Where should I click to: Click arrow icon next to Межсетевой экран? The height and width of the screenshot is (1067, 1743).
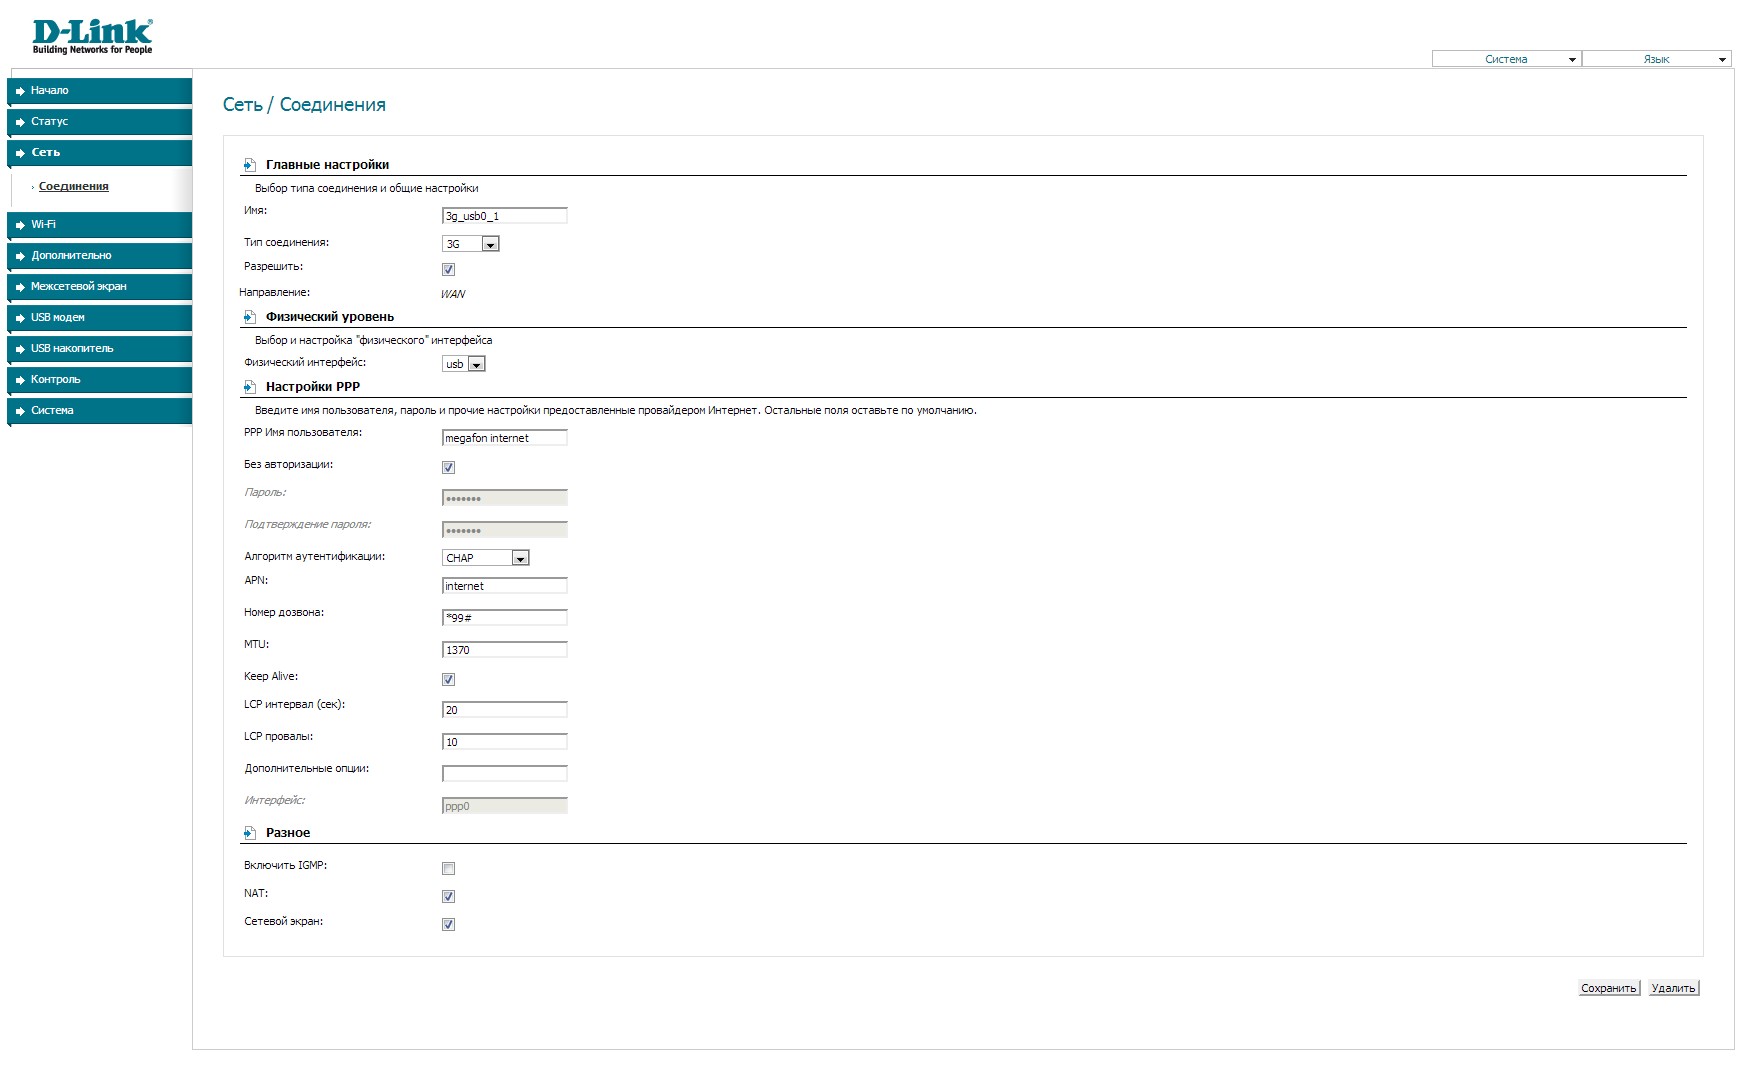20,287
